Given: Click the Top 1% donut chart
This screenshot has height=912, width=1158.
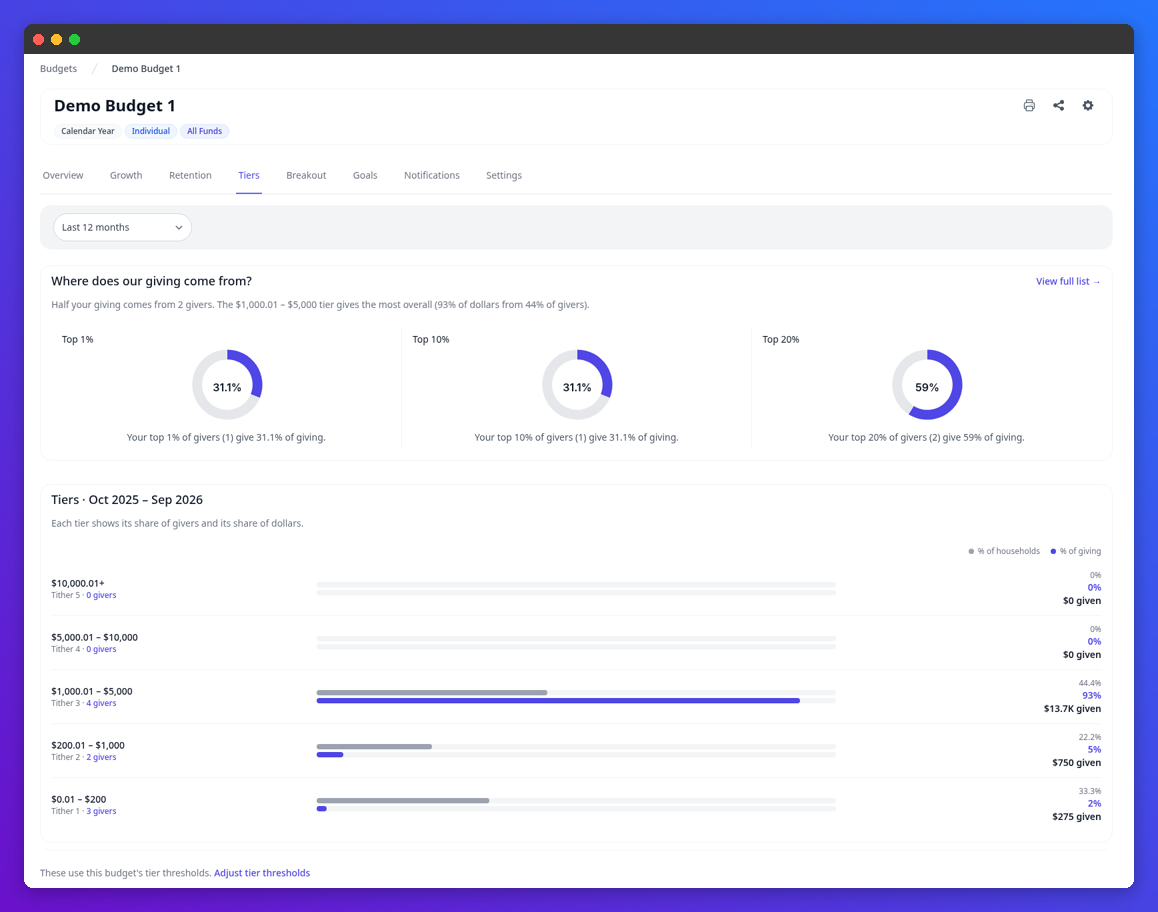Looking at the screenshot, I should tap(227, 385).
